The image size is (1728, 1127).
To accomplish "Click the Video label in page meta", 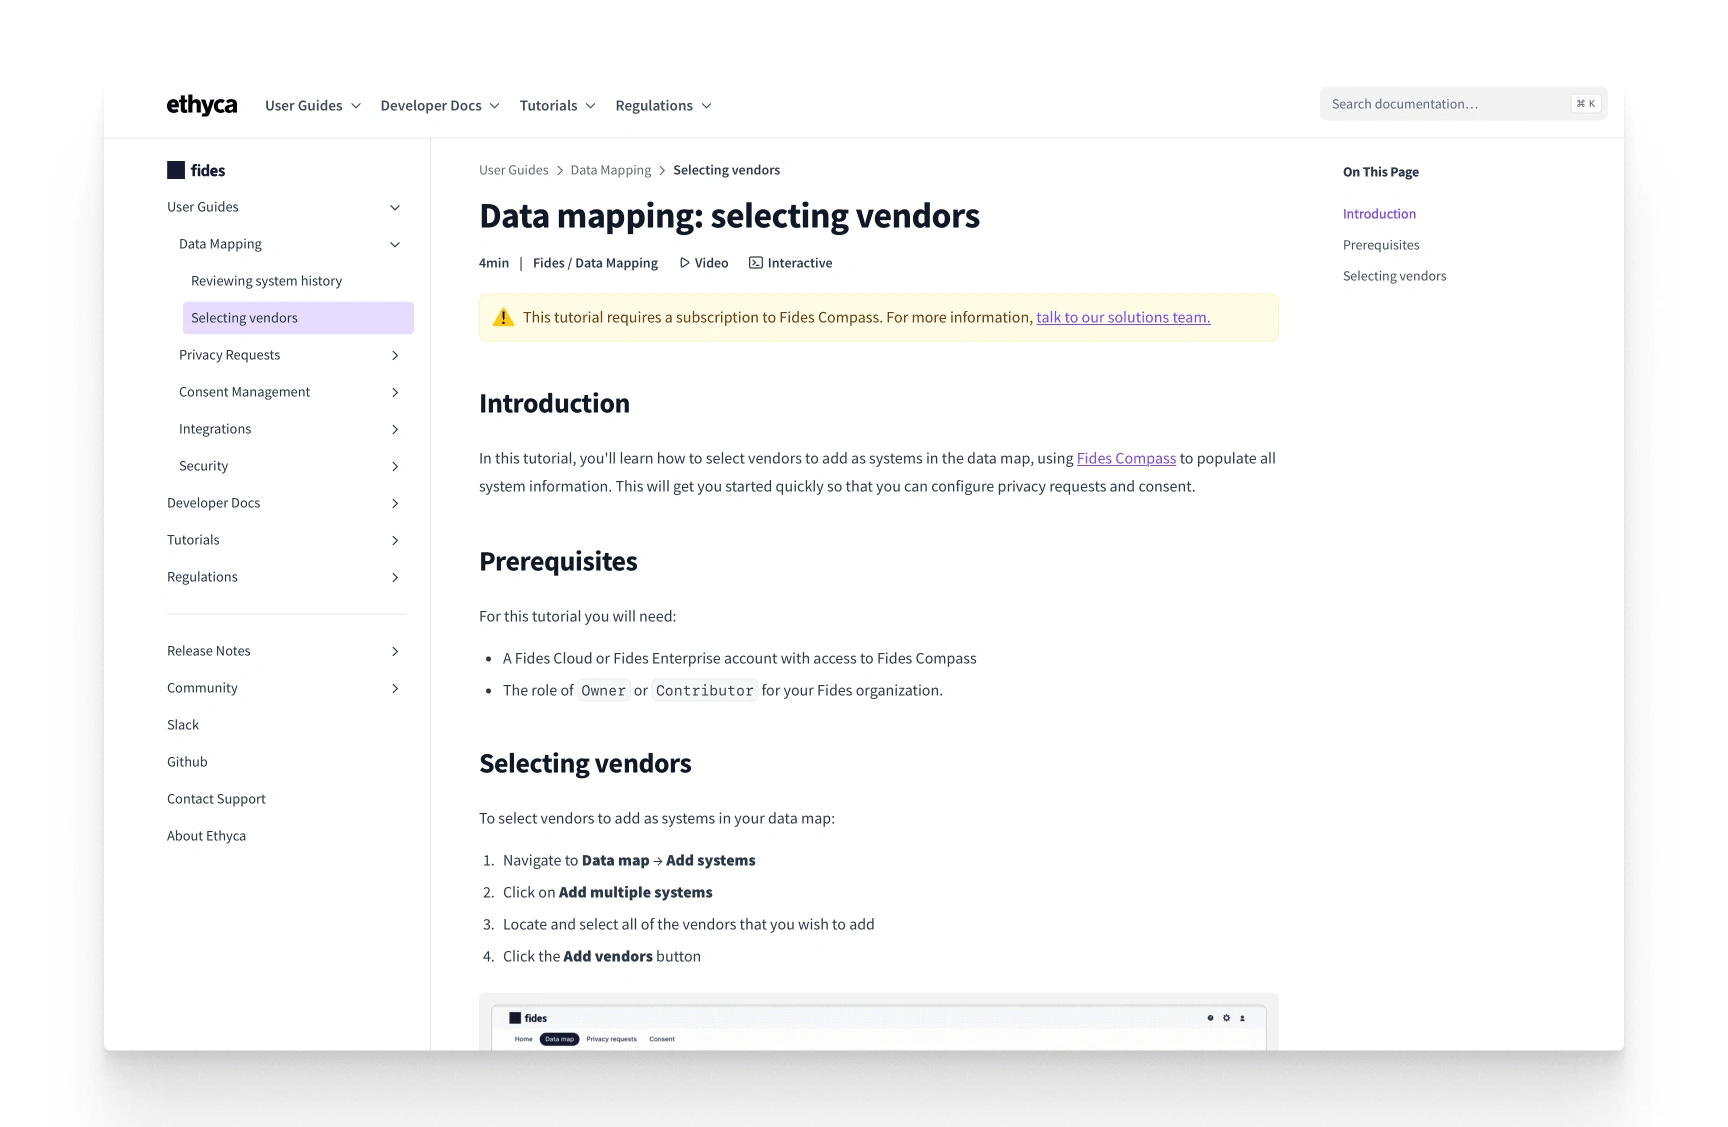I will (711, 263).
